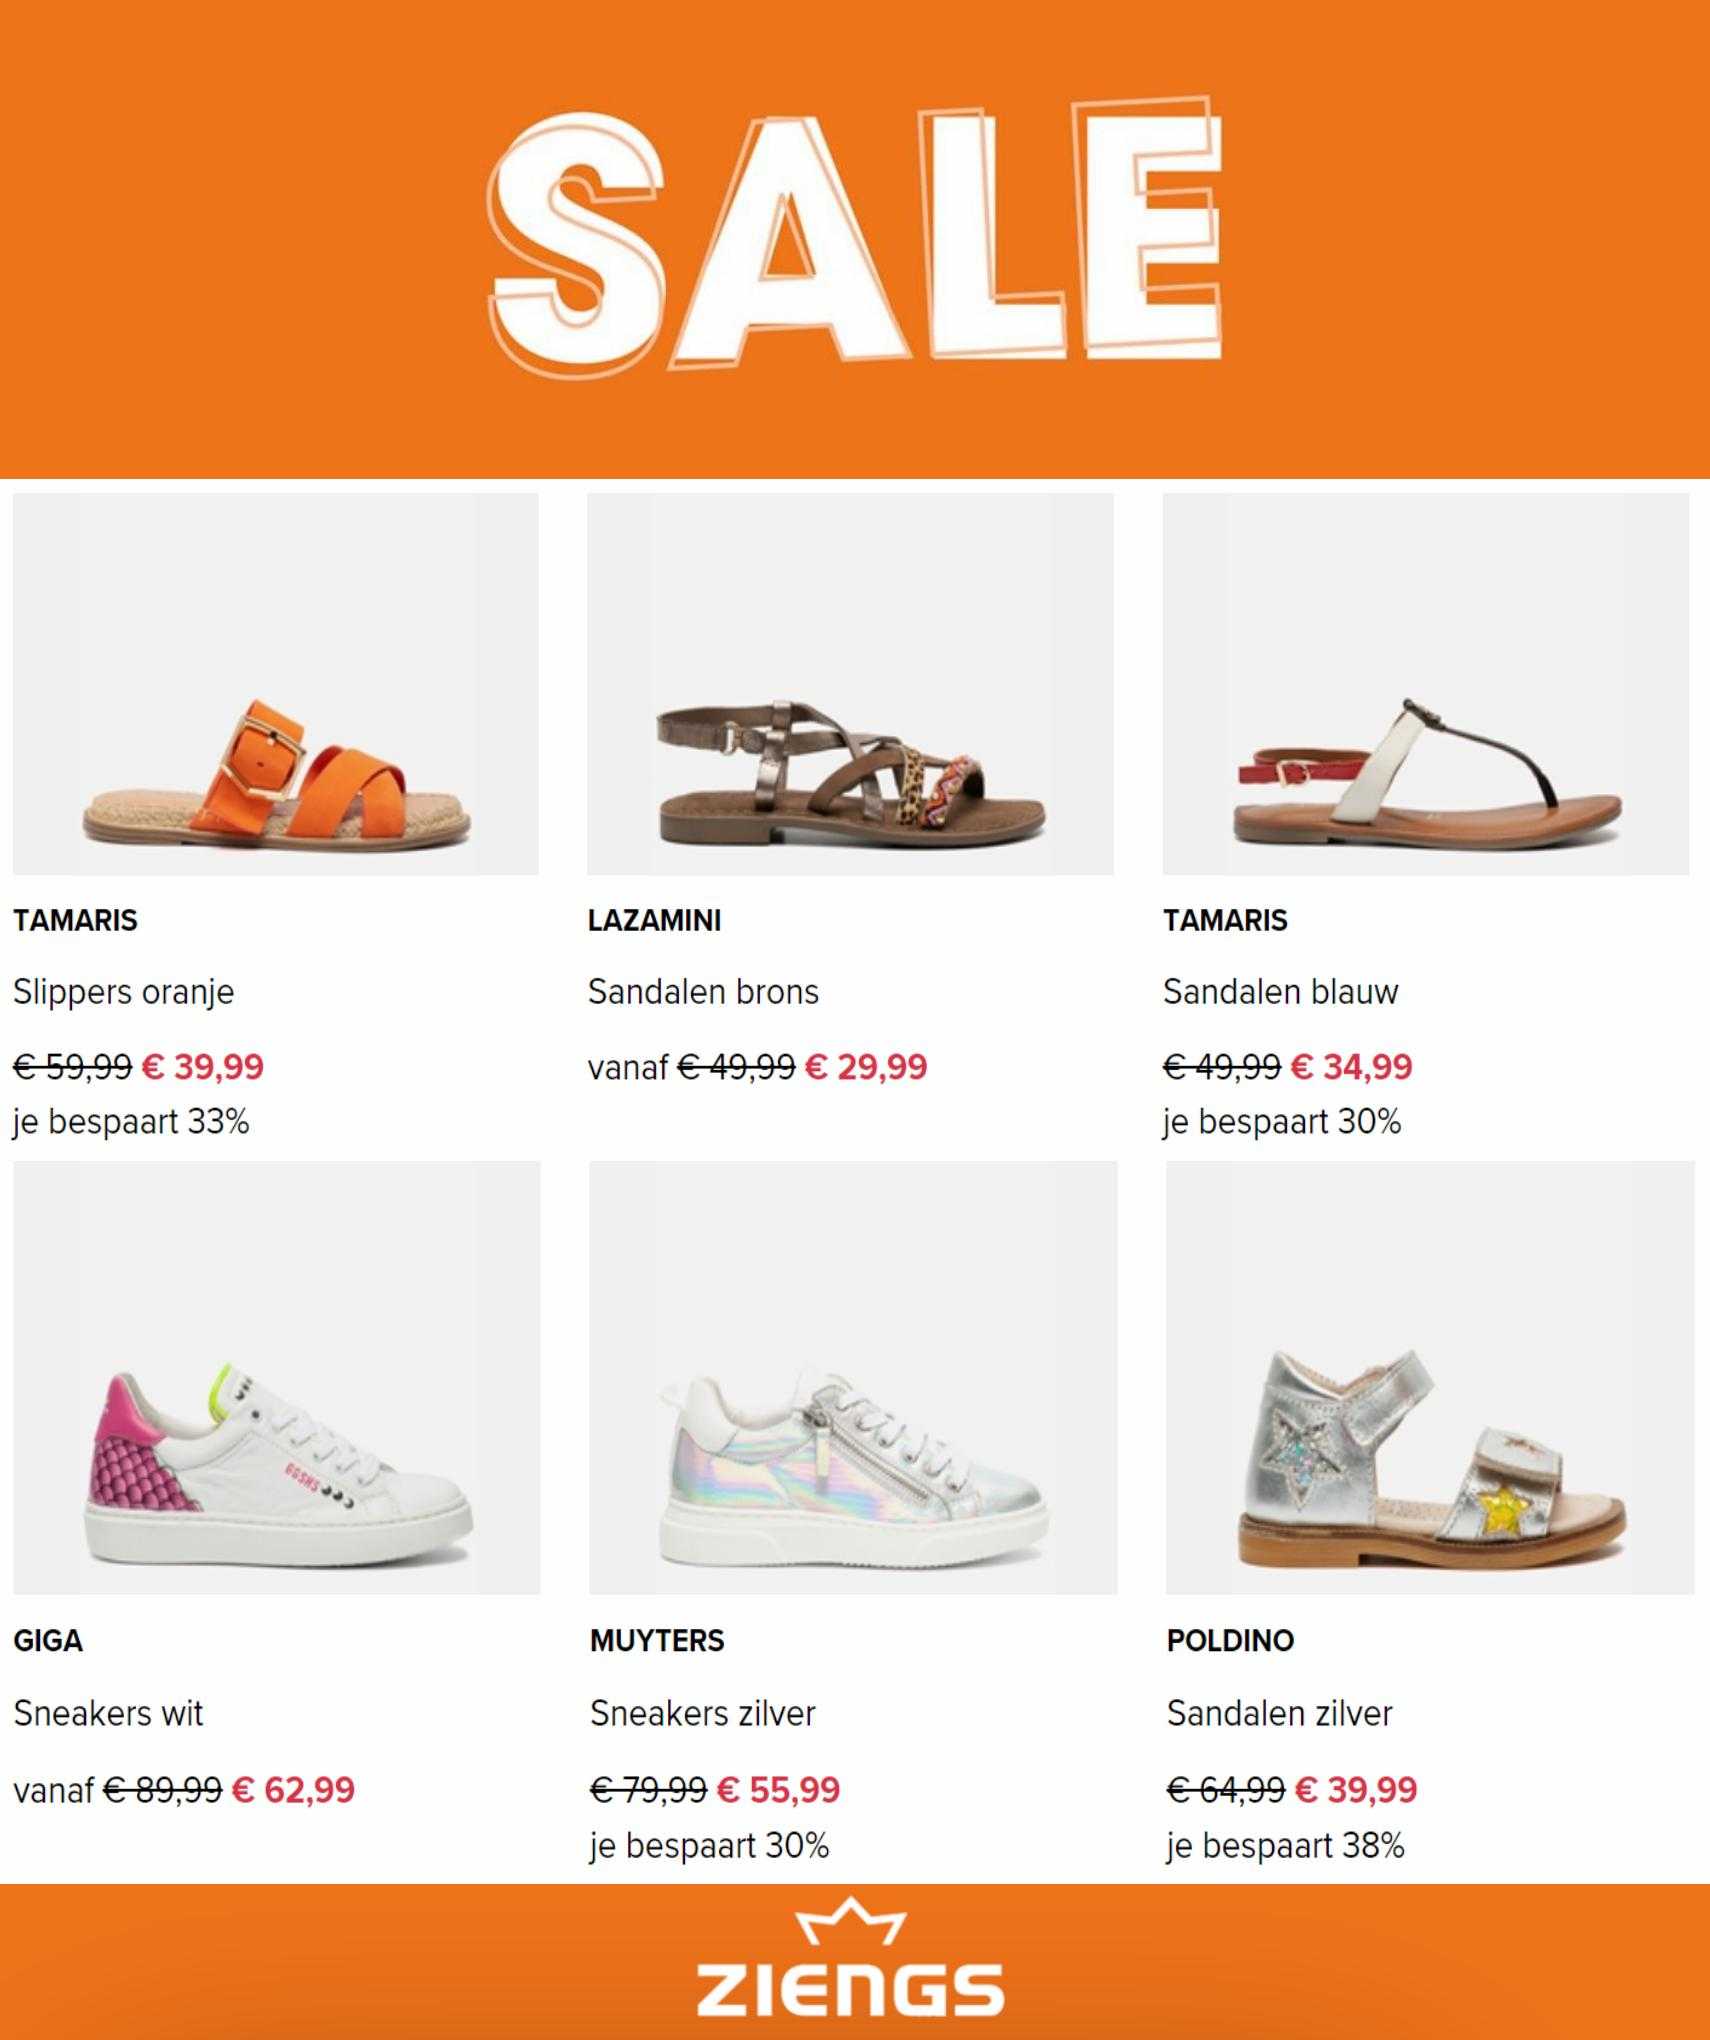Click the Ziengs crown logo
Image resolution: width=1710 pixels, height=2040 pixels.
tap(850, 1920)
